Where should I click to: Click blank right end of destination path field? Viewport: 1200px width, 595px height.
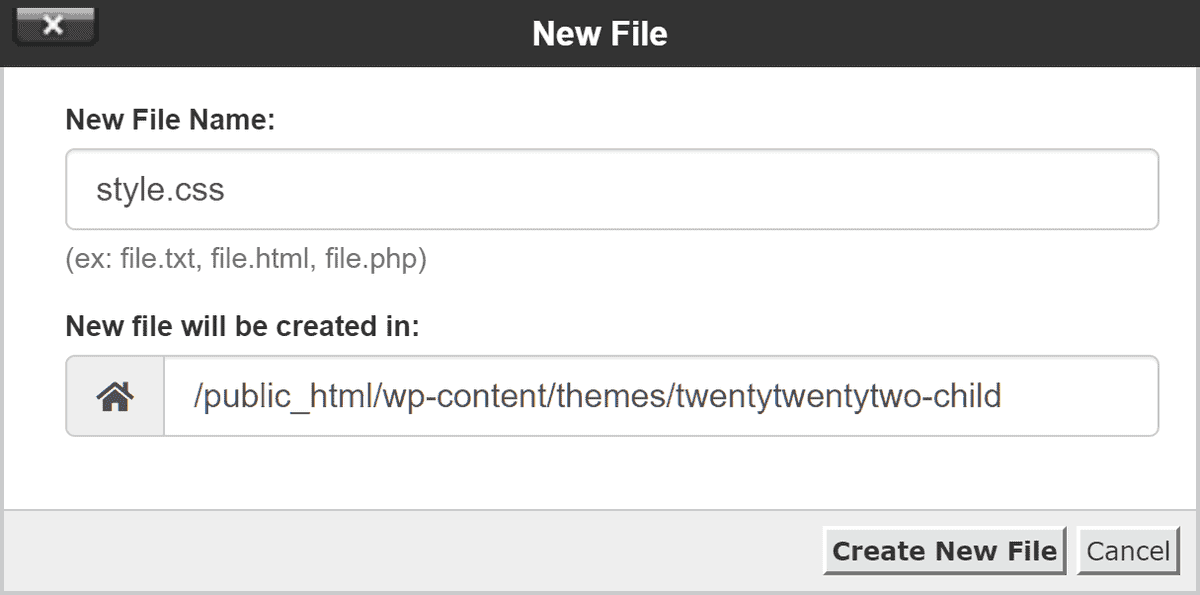pos(1090,397)
